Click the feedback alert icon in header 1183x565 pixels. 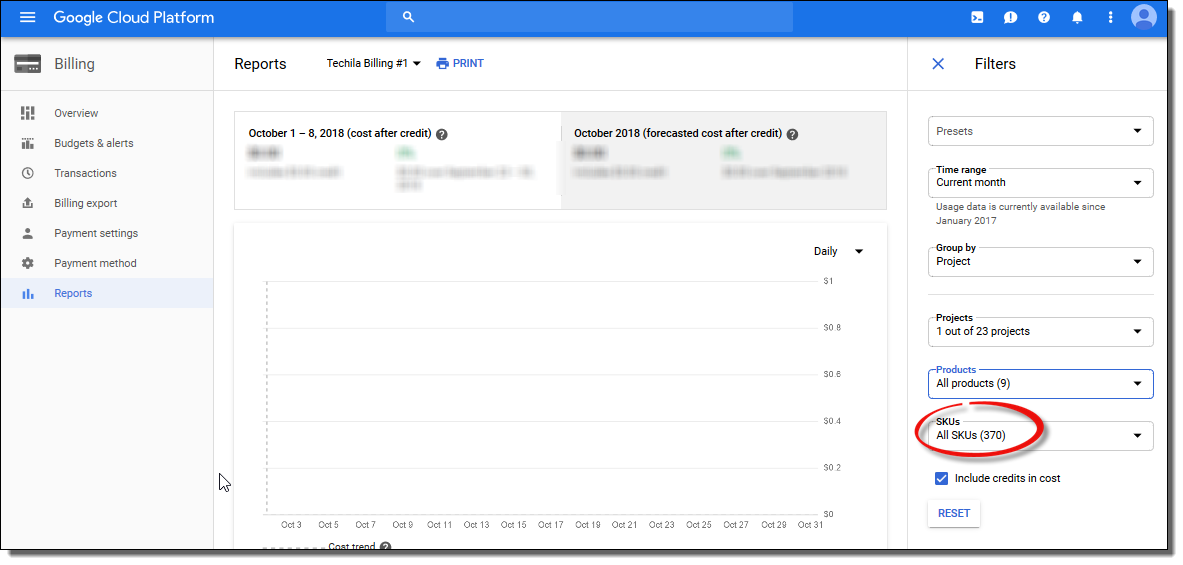tap(1011, 18)
